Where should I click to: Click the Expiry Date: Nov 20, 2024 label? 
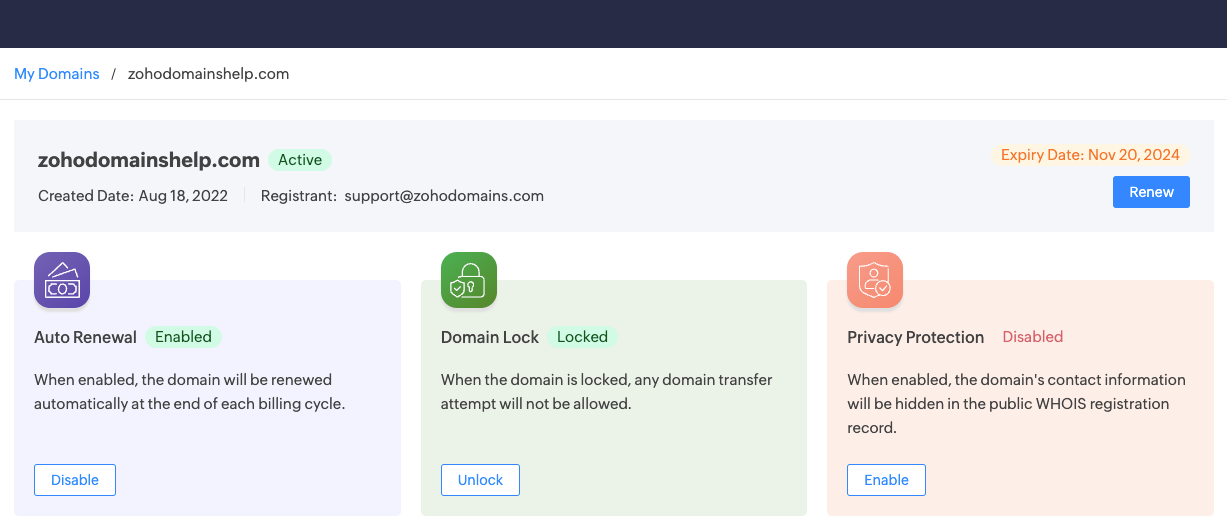[x=1090, y=155]
